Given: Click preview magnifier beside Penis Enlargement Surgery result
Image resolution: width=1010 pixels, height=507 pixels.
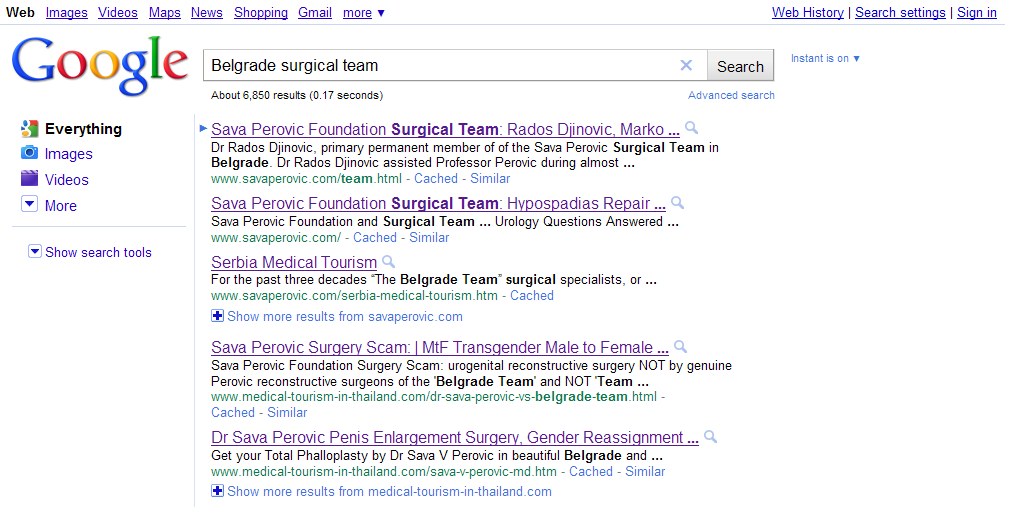Looking at the screenshot, I should [711, 437].
